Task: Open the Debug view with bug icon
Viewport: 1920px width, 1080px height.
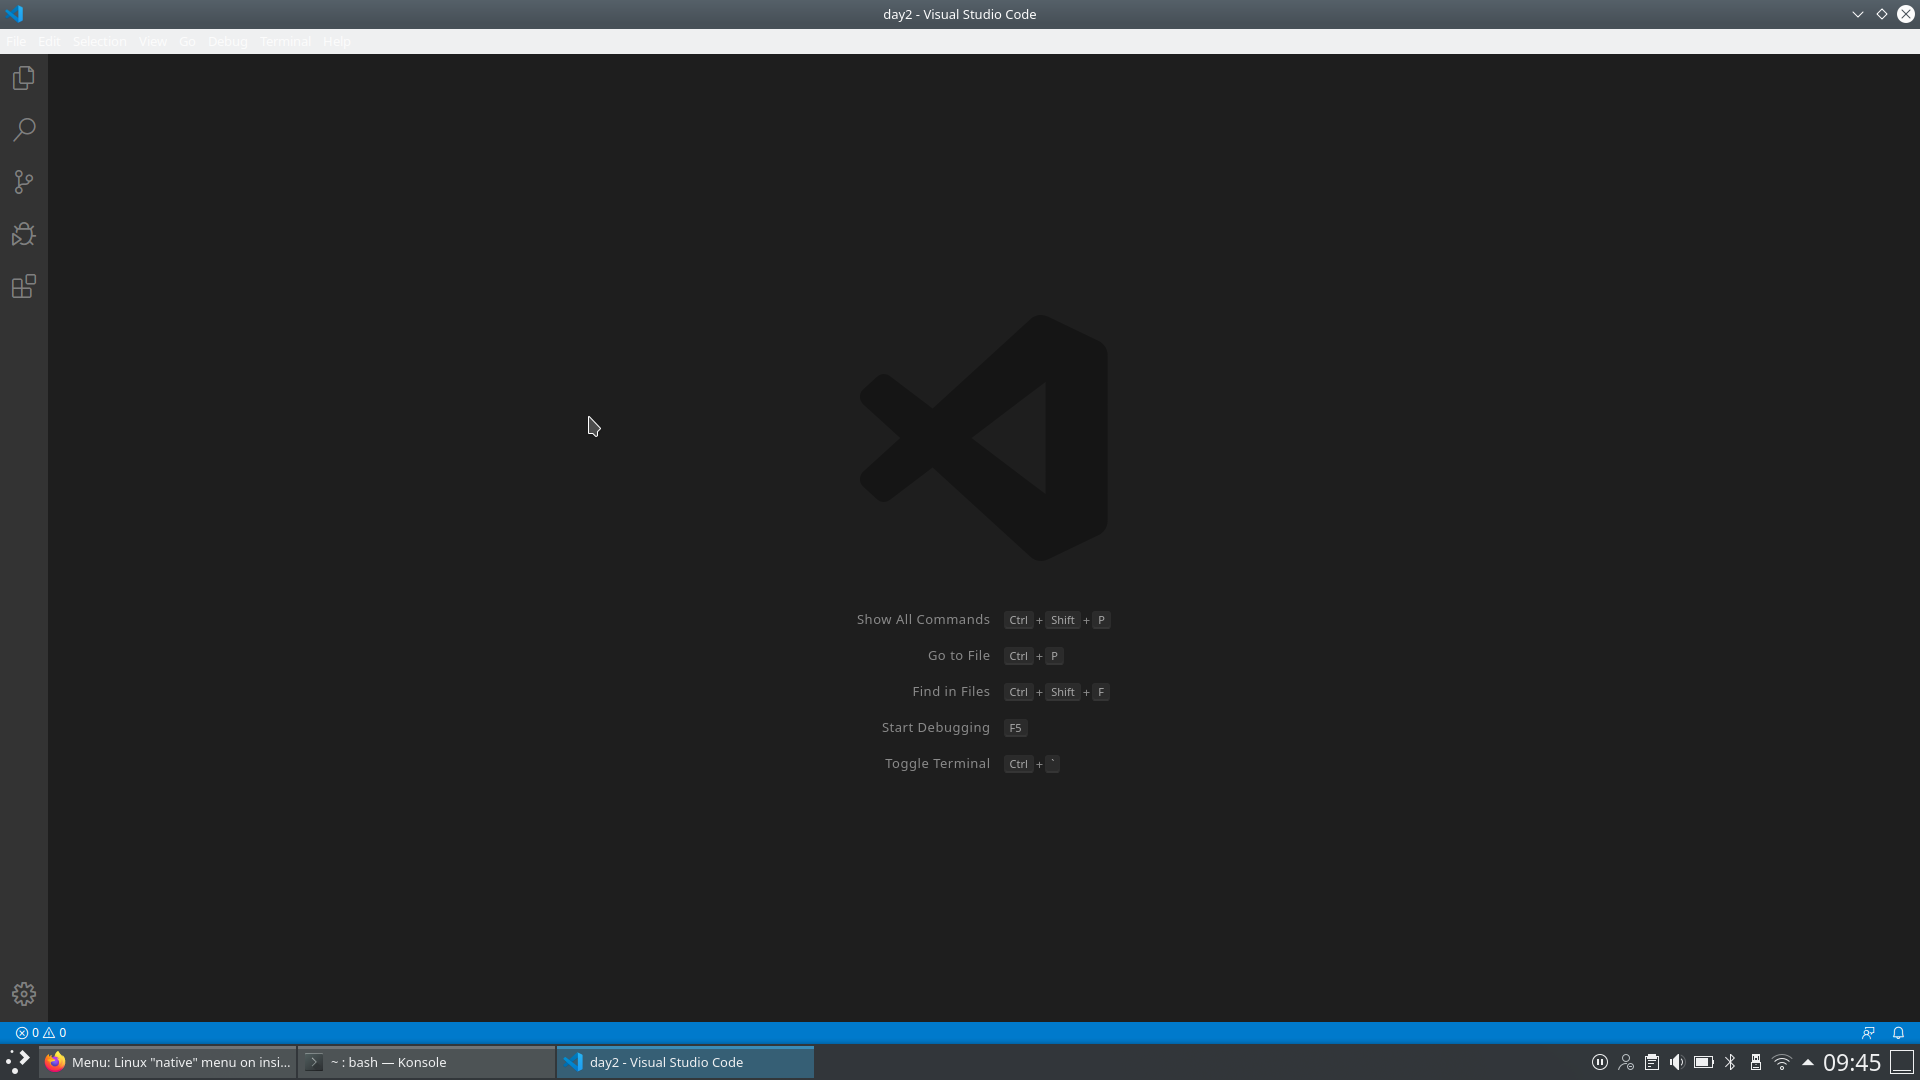Action: (24, 234)
